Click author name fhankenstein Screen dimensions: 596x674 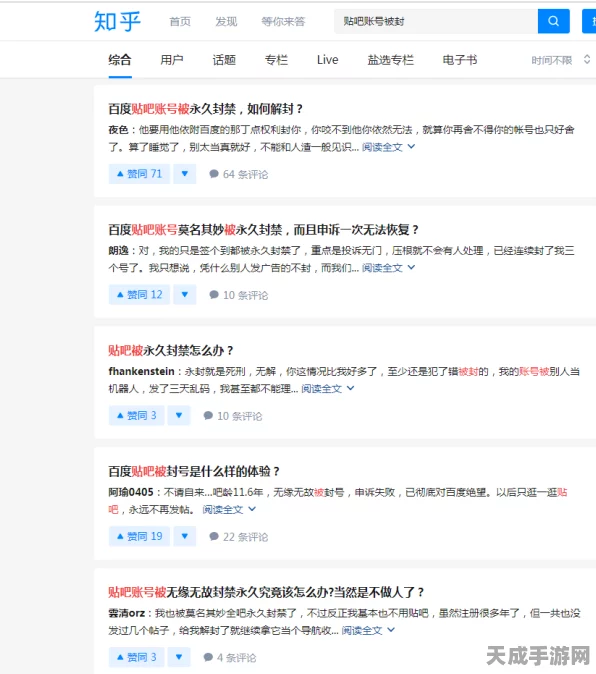(x=141, y=371)
